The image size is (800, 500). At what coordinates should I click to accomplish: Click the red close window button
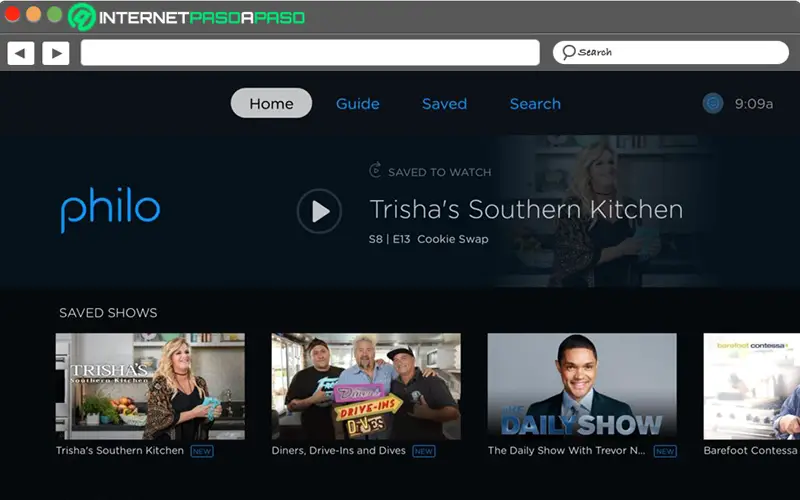(x=12, y=14)
